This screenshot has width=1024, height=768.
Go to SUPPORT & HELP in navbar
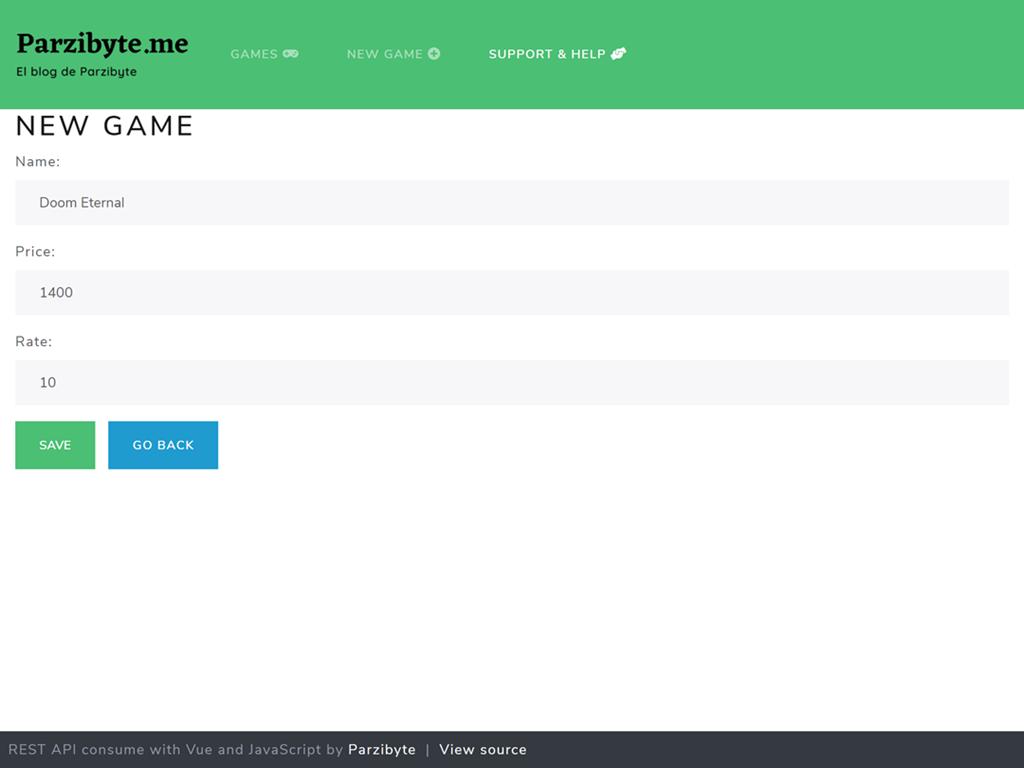(x=547, y=54)
